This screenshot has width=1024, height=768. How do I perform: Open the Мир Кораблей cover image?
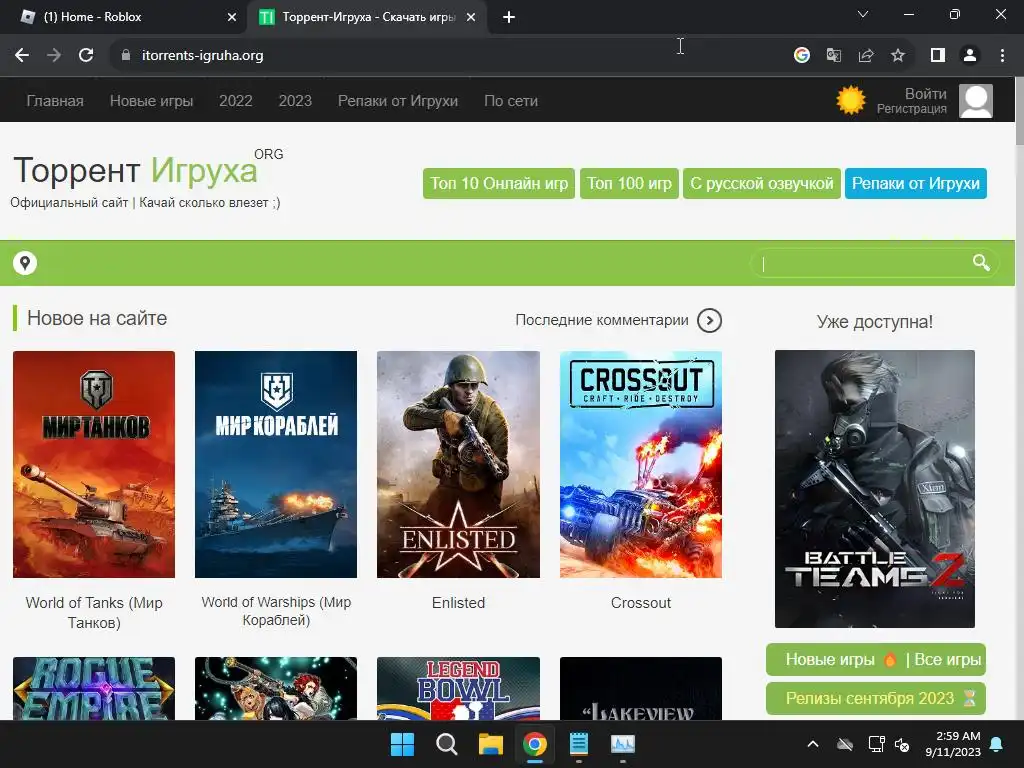point(276,464)
